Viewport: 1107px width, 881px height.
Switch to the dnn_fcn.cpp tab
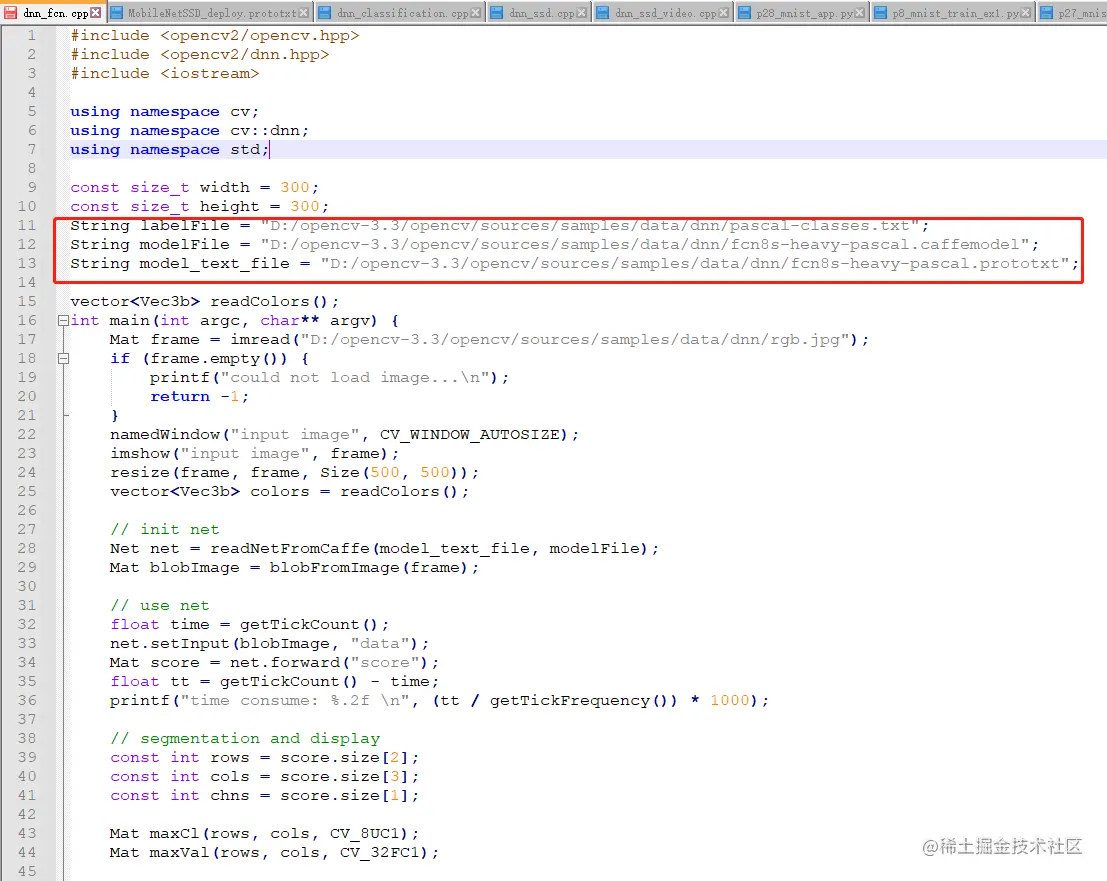tap(56, 13)
